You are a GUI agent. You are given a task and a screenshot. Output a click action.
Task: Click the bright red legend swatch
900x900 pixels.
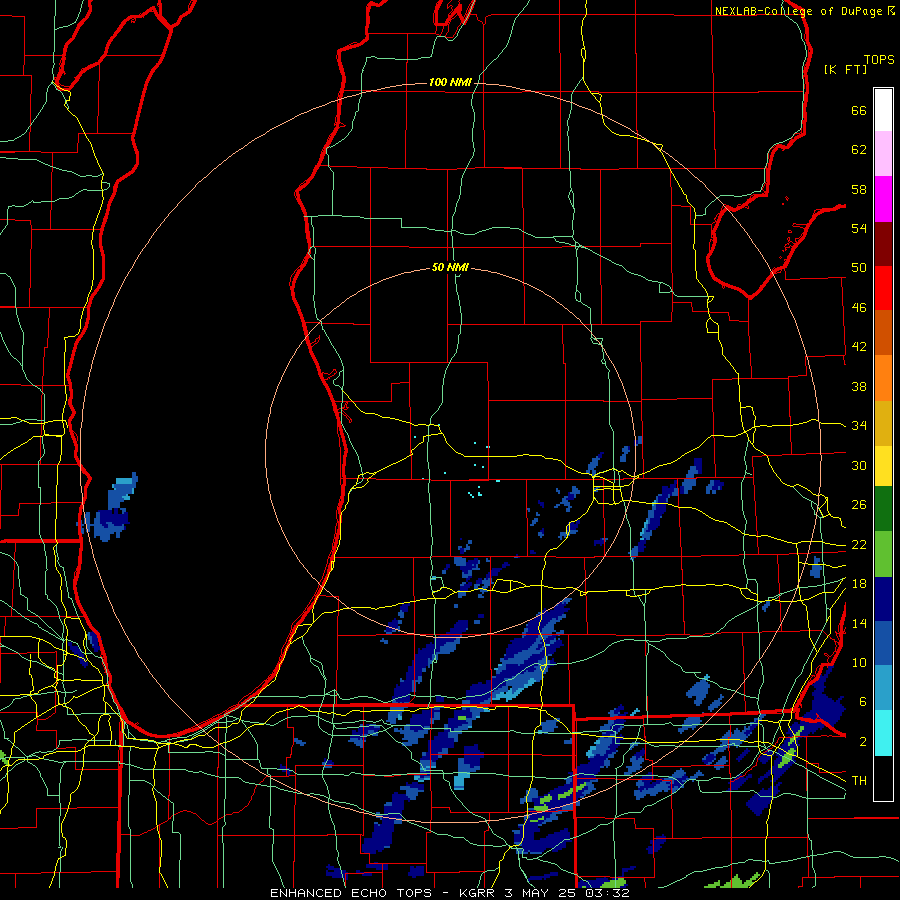pos(883,288)
